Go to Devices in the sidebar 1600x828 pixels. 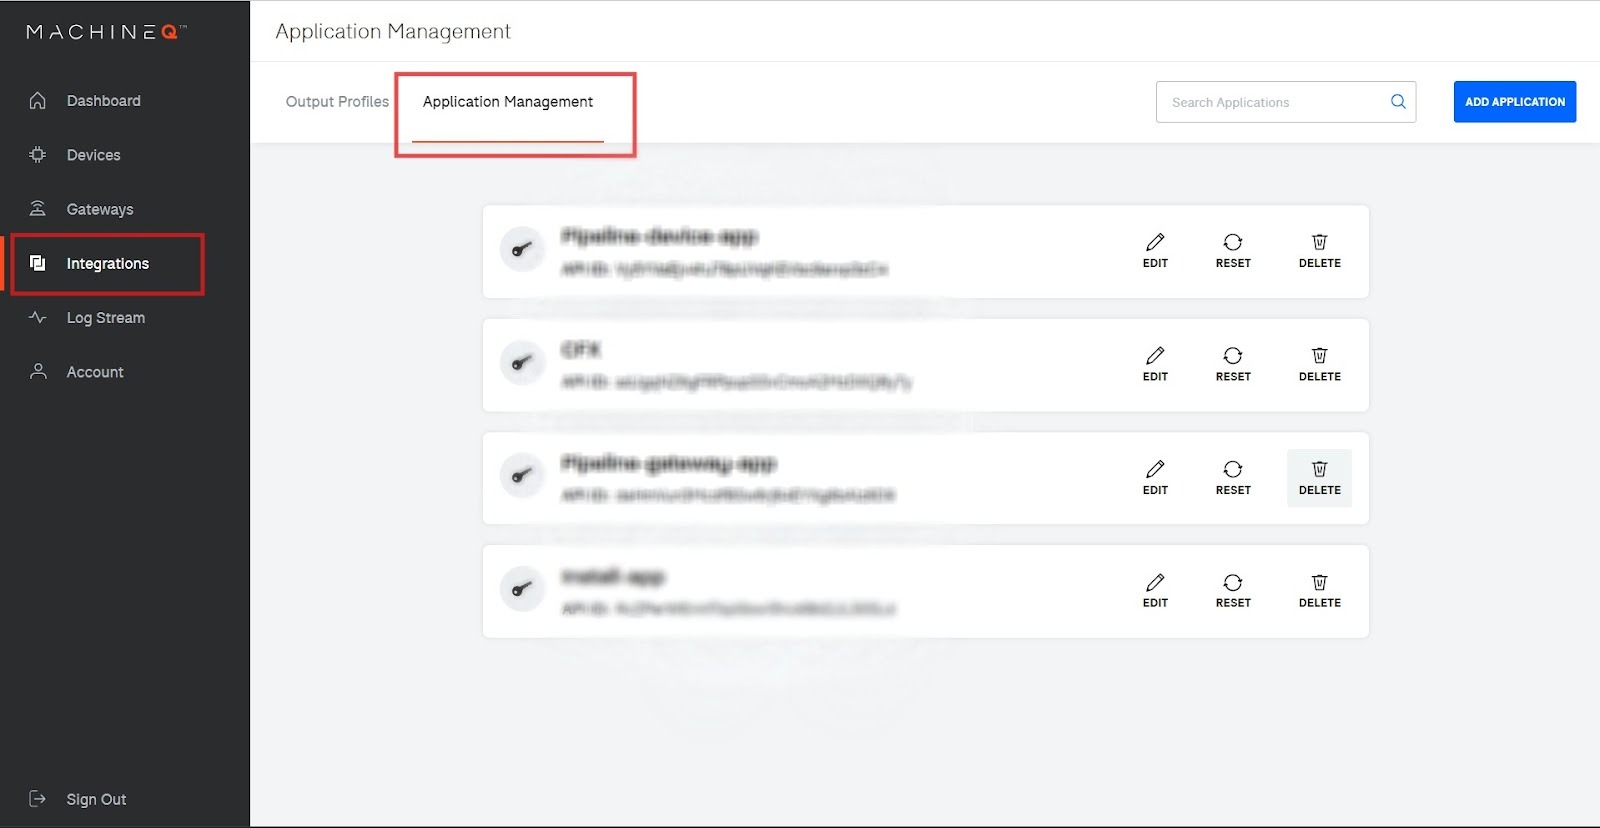93,155
